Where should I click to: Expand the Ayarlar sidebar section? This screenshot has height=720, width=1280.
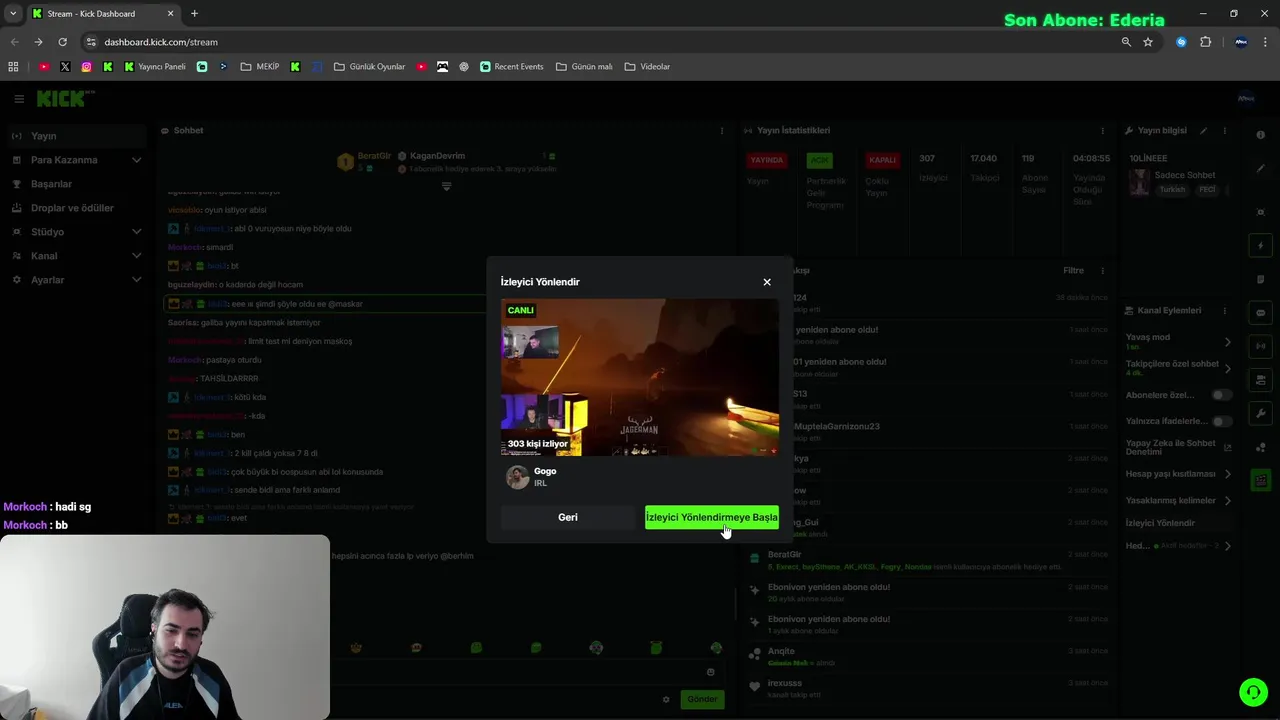pos(76,280)
